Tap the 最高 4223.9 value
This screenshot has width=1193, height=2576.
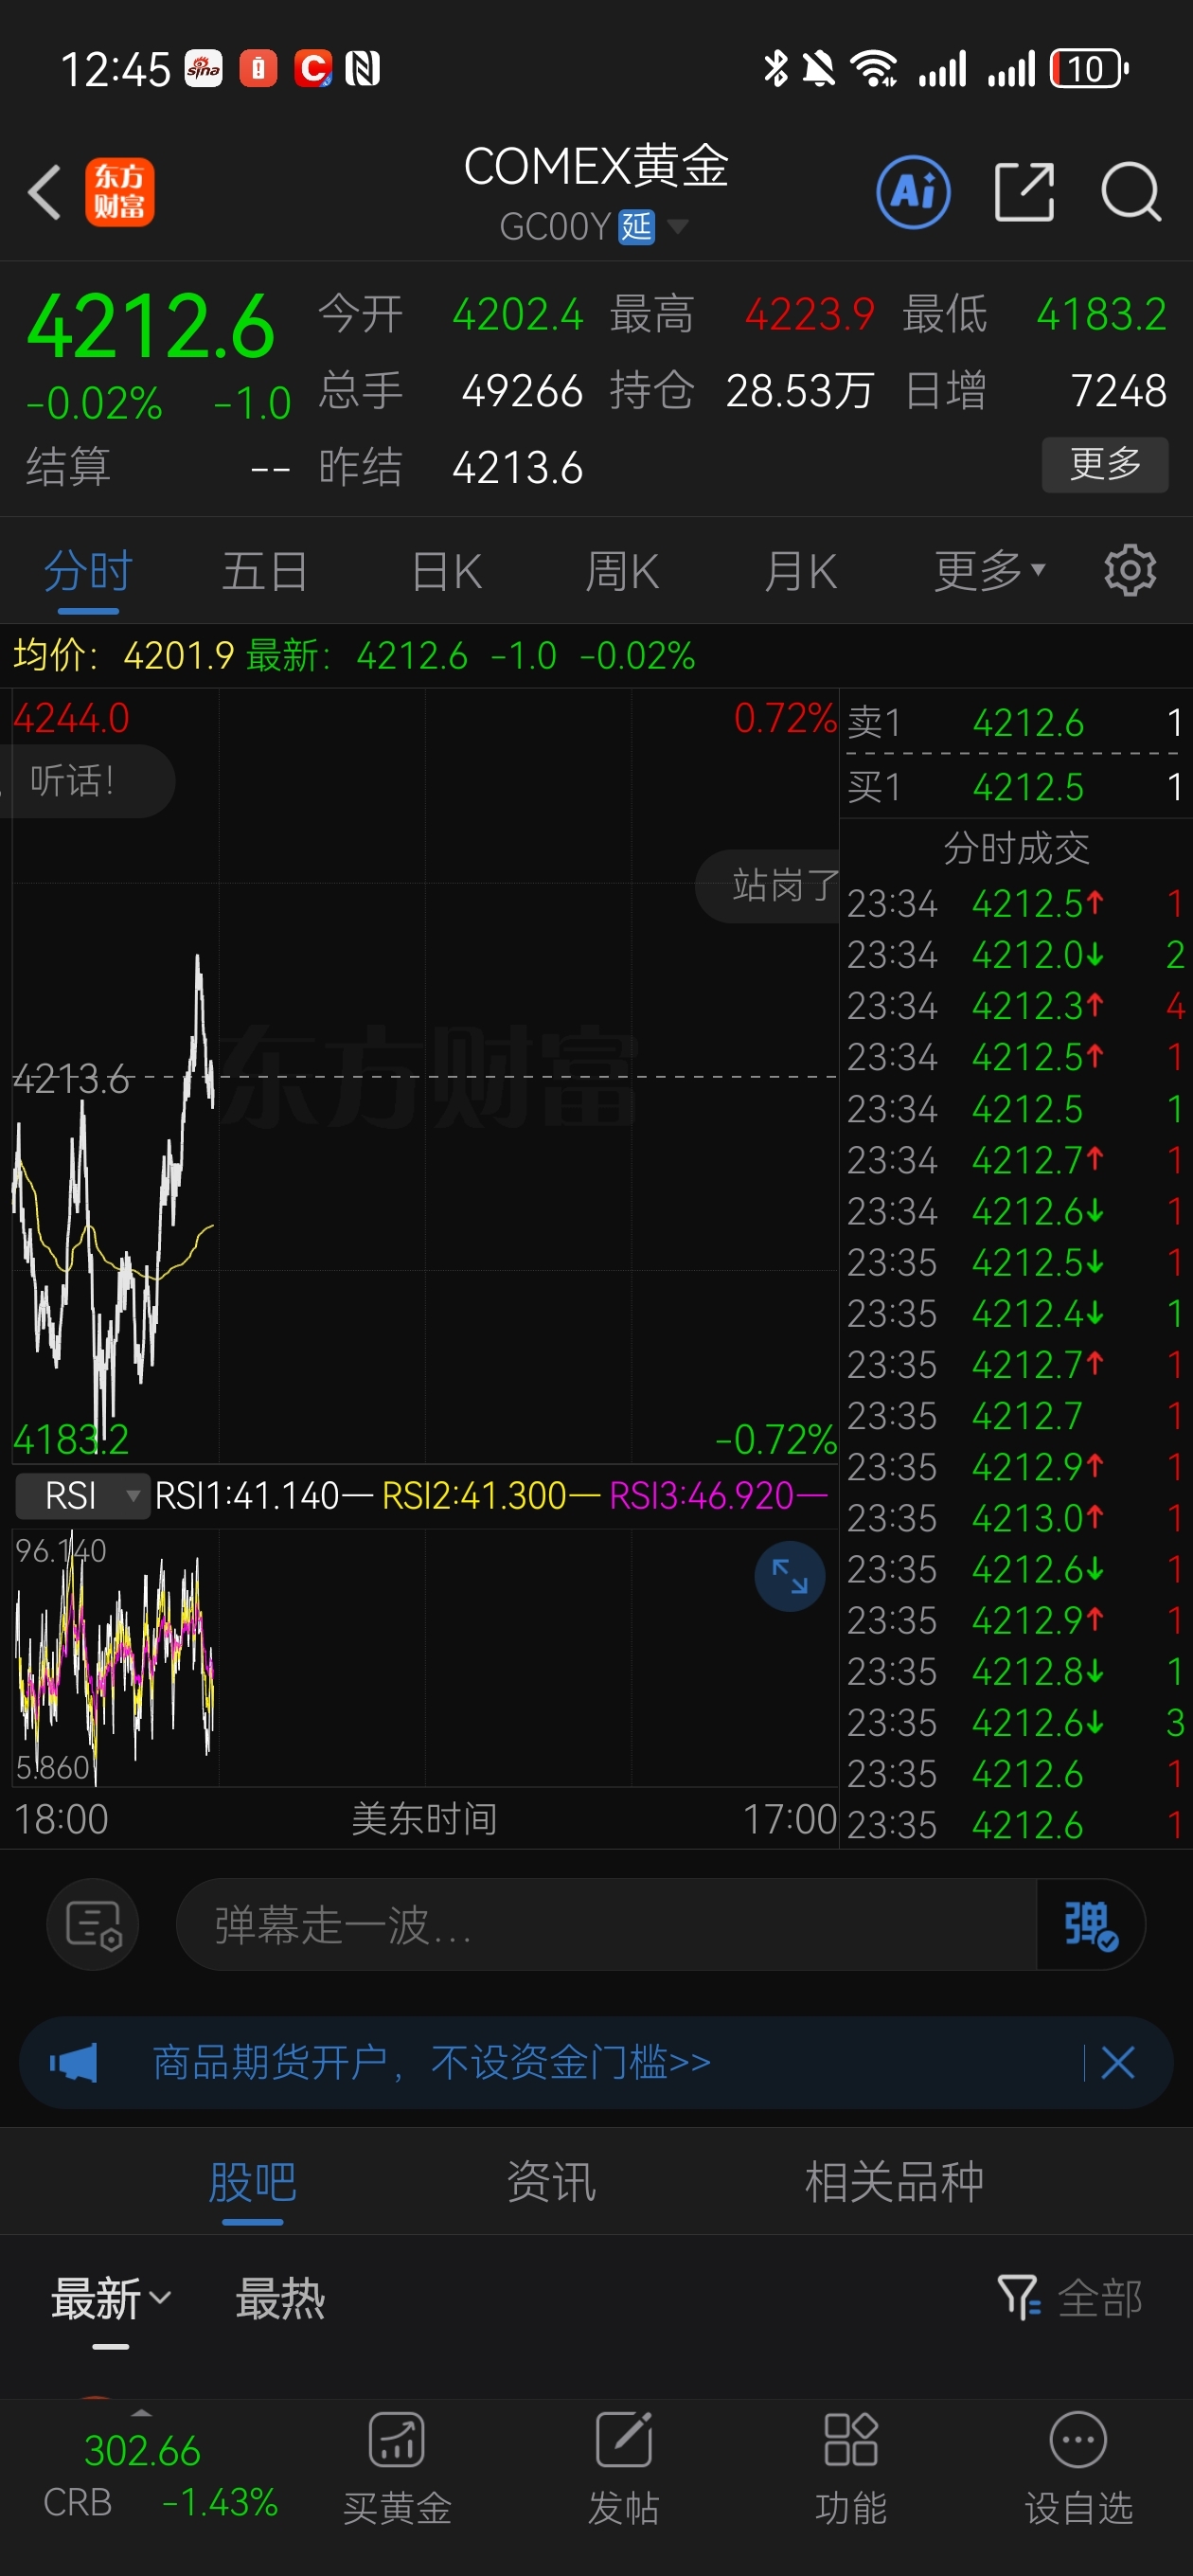coord(809,315)
